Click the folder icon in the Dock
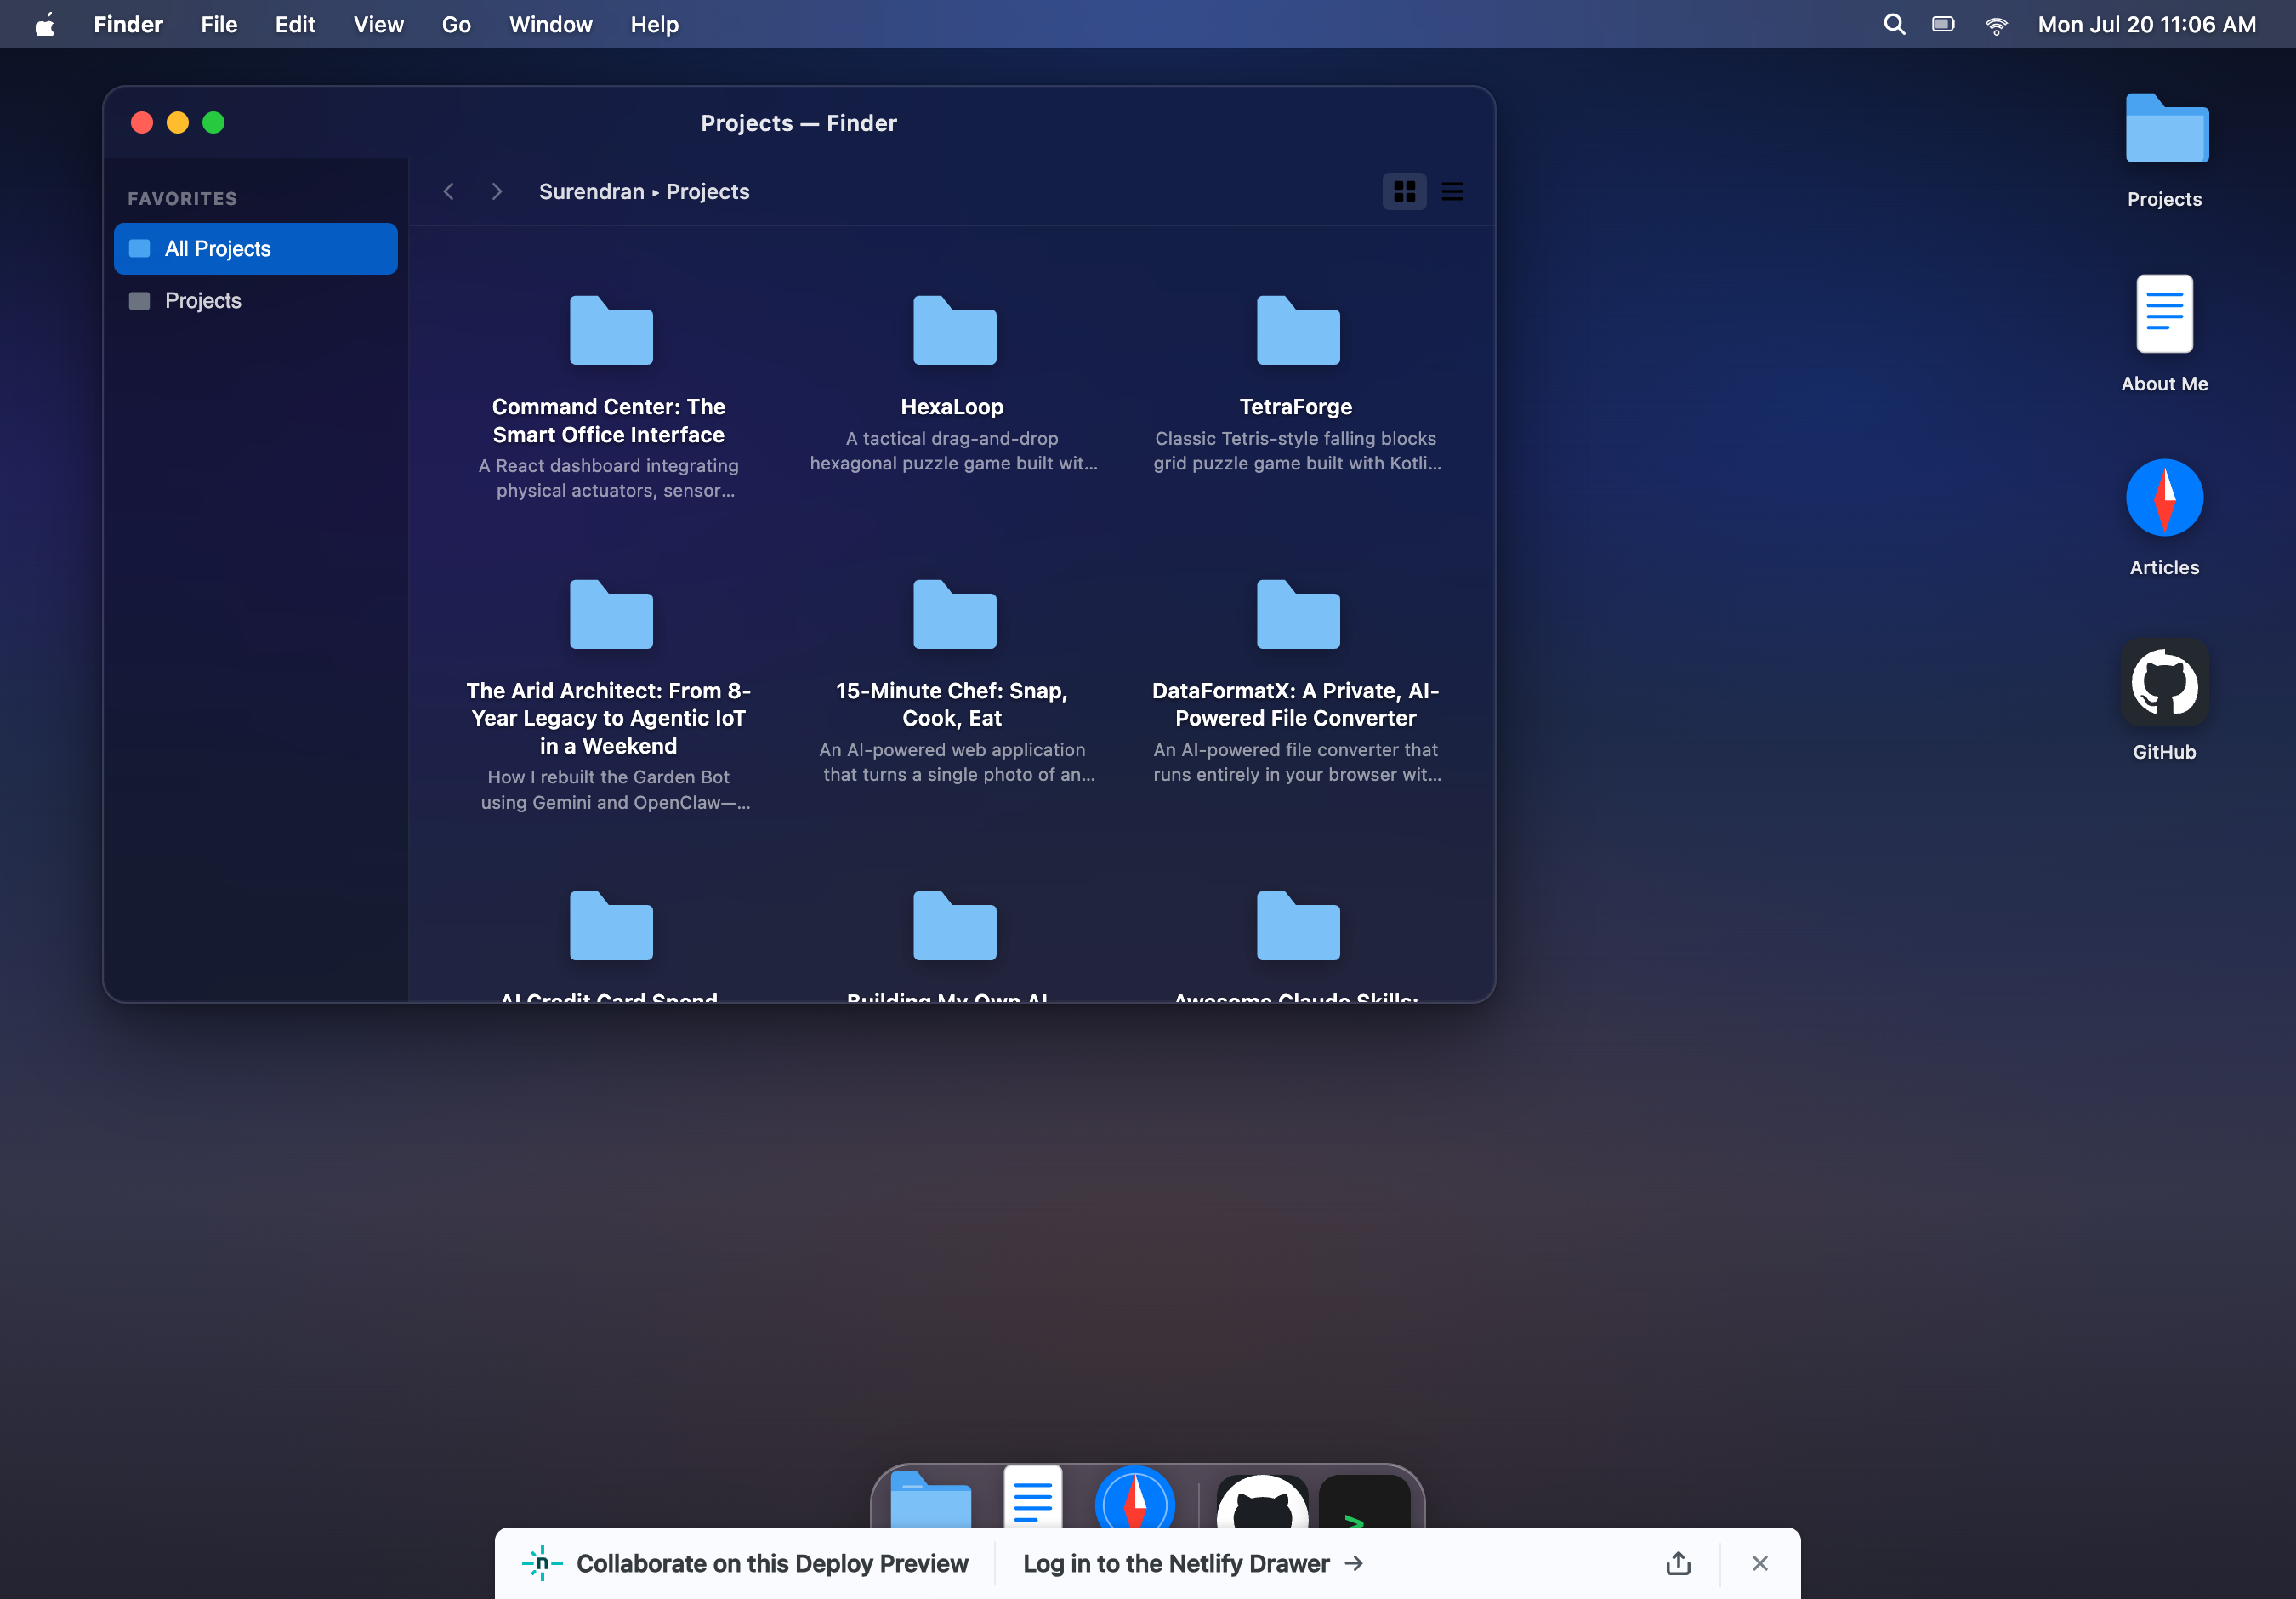This screenshot has width=2296, height=1599. coord(931,1498)
